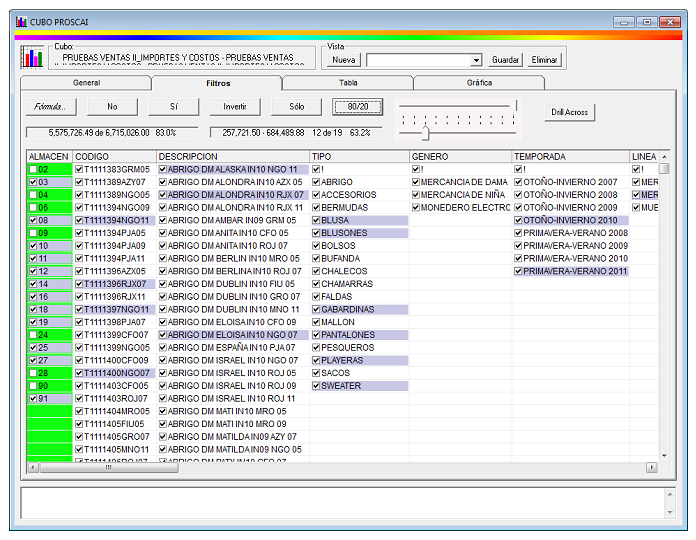Viewport: 696px width, 540px height.
Task: Switch to the General tab
Action: (86, 83)
